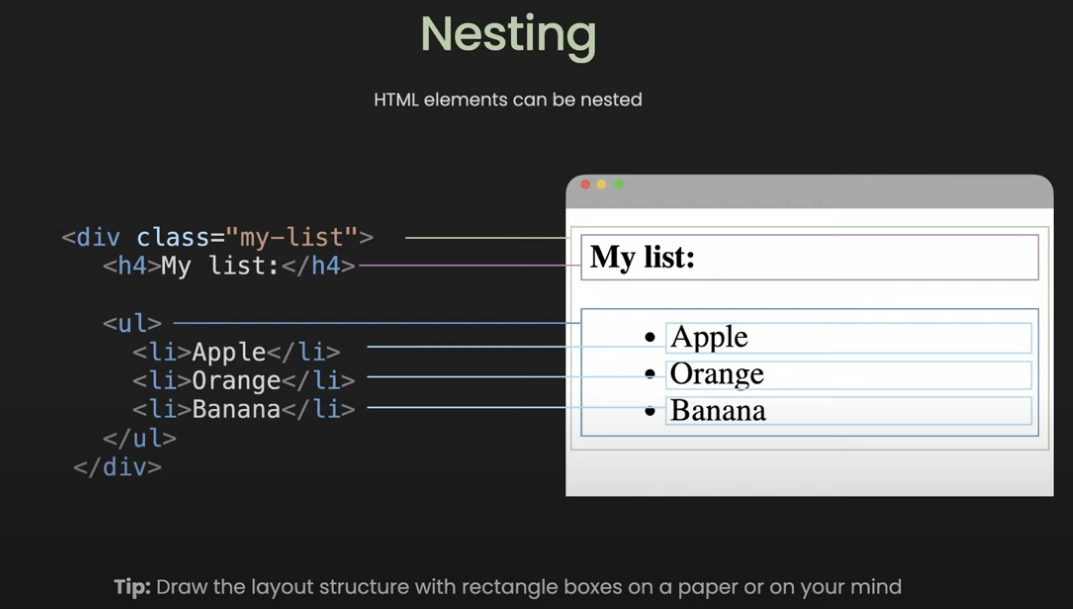Screen dimensions: 1073x609
Task: Click the "Nesting" slide title
Action: [508, 36]
